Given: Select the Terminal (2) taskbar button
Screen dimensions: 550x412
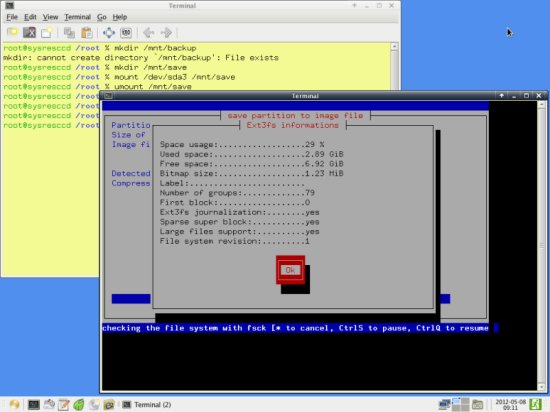Looking at the screenshot, I should (147, 405).
